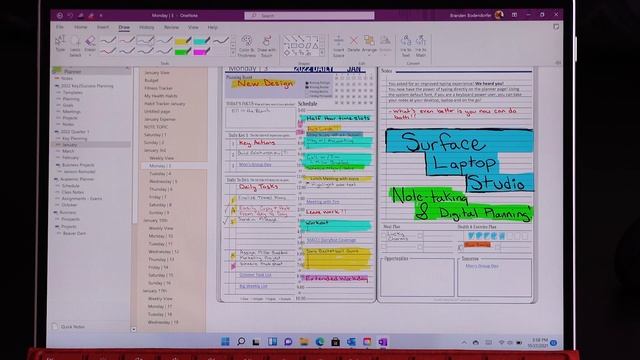Switch to the Home ribbon tab
Screen dimensions: 640x360
[80, 27]
